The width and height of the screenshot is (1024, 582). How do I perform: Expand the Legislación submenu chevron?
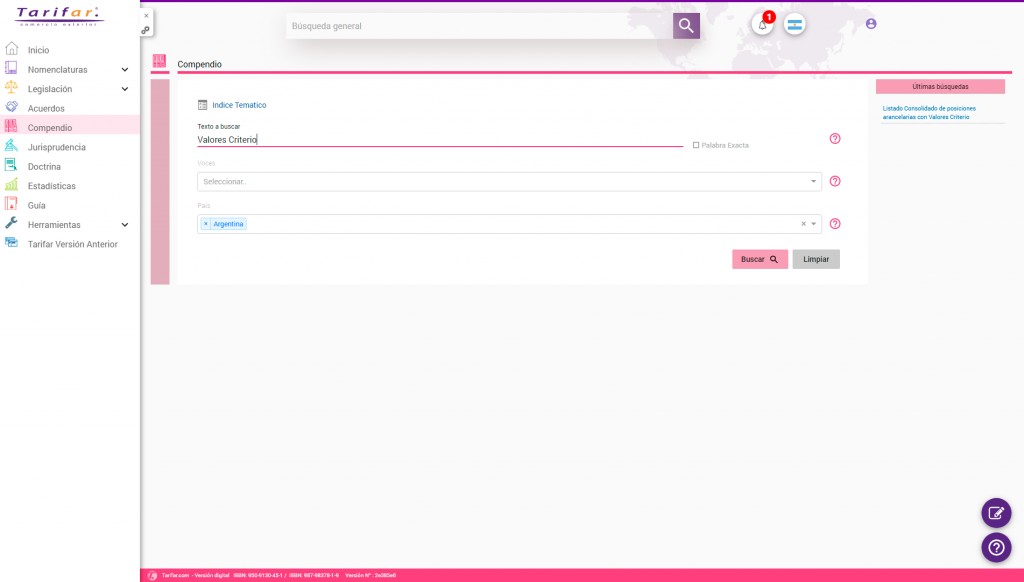pos(125,89)
